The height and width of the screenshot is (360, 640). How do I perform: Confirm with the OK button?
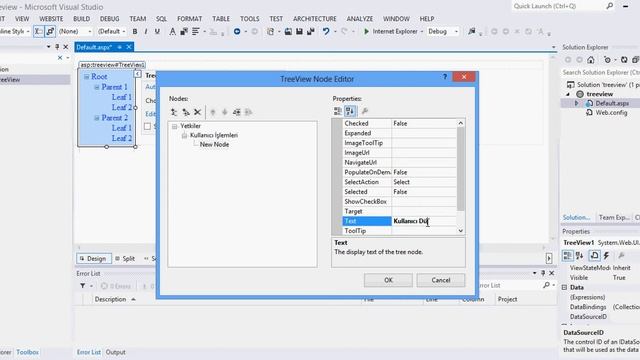[x=388, y=280]
